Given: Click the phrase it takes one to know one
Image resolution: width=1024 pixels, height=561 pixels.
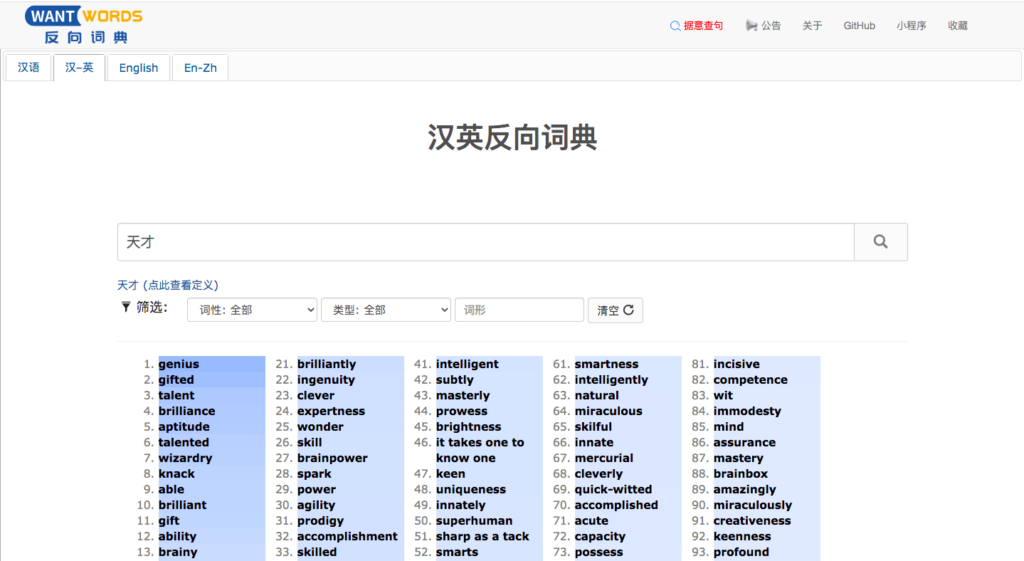Looking at the screenshot, I should click(480, 450).
